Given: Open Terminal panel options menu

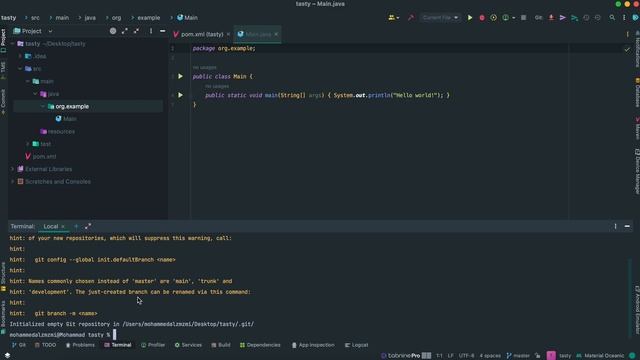Looking at the screenshot, I should 616,226.
